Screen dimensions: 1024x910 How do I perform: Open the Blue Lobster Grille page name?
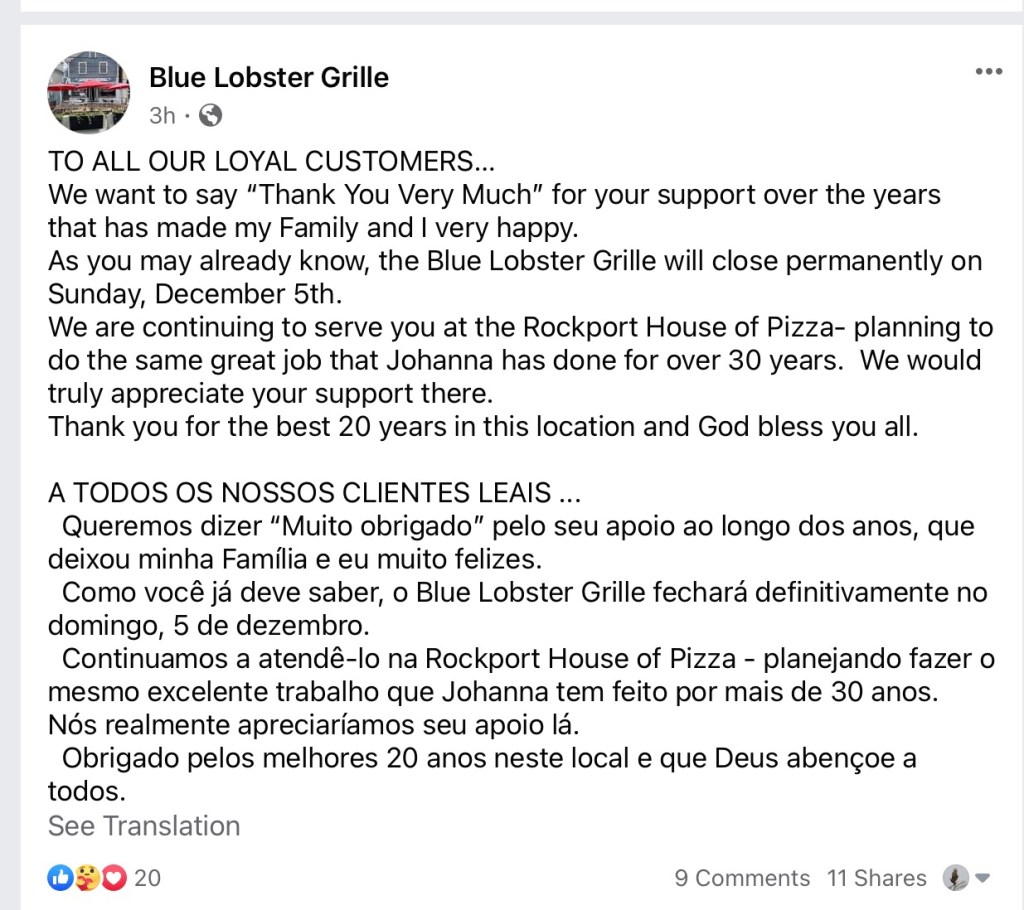269,77
